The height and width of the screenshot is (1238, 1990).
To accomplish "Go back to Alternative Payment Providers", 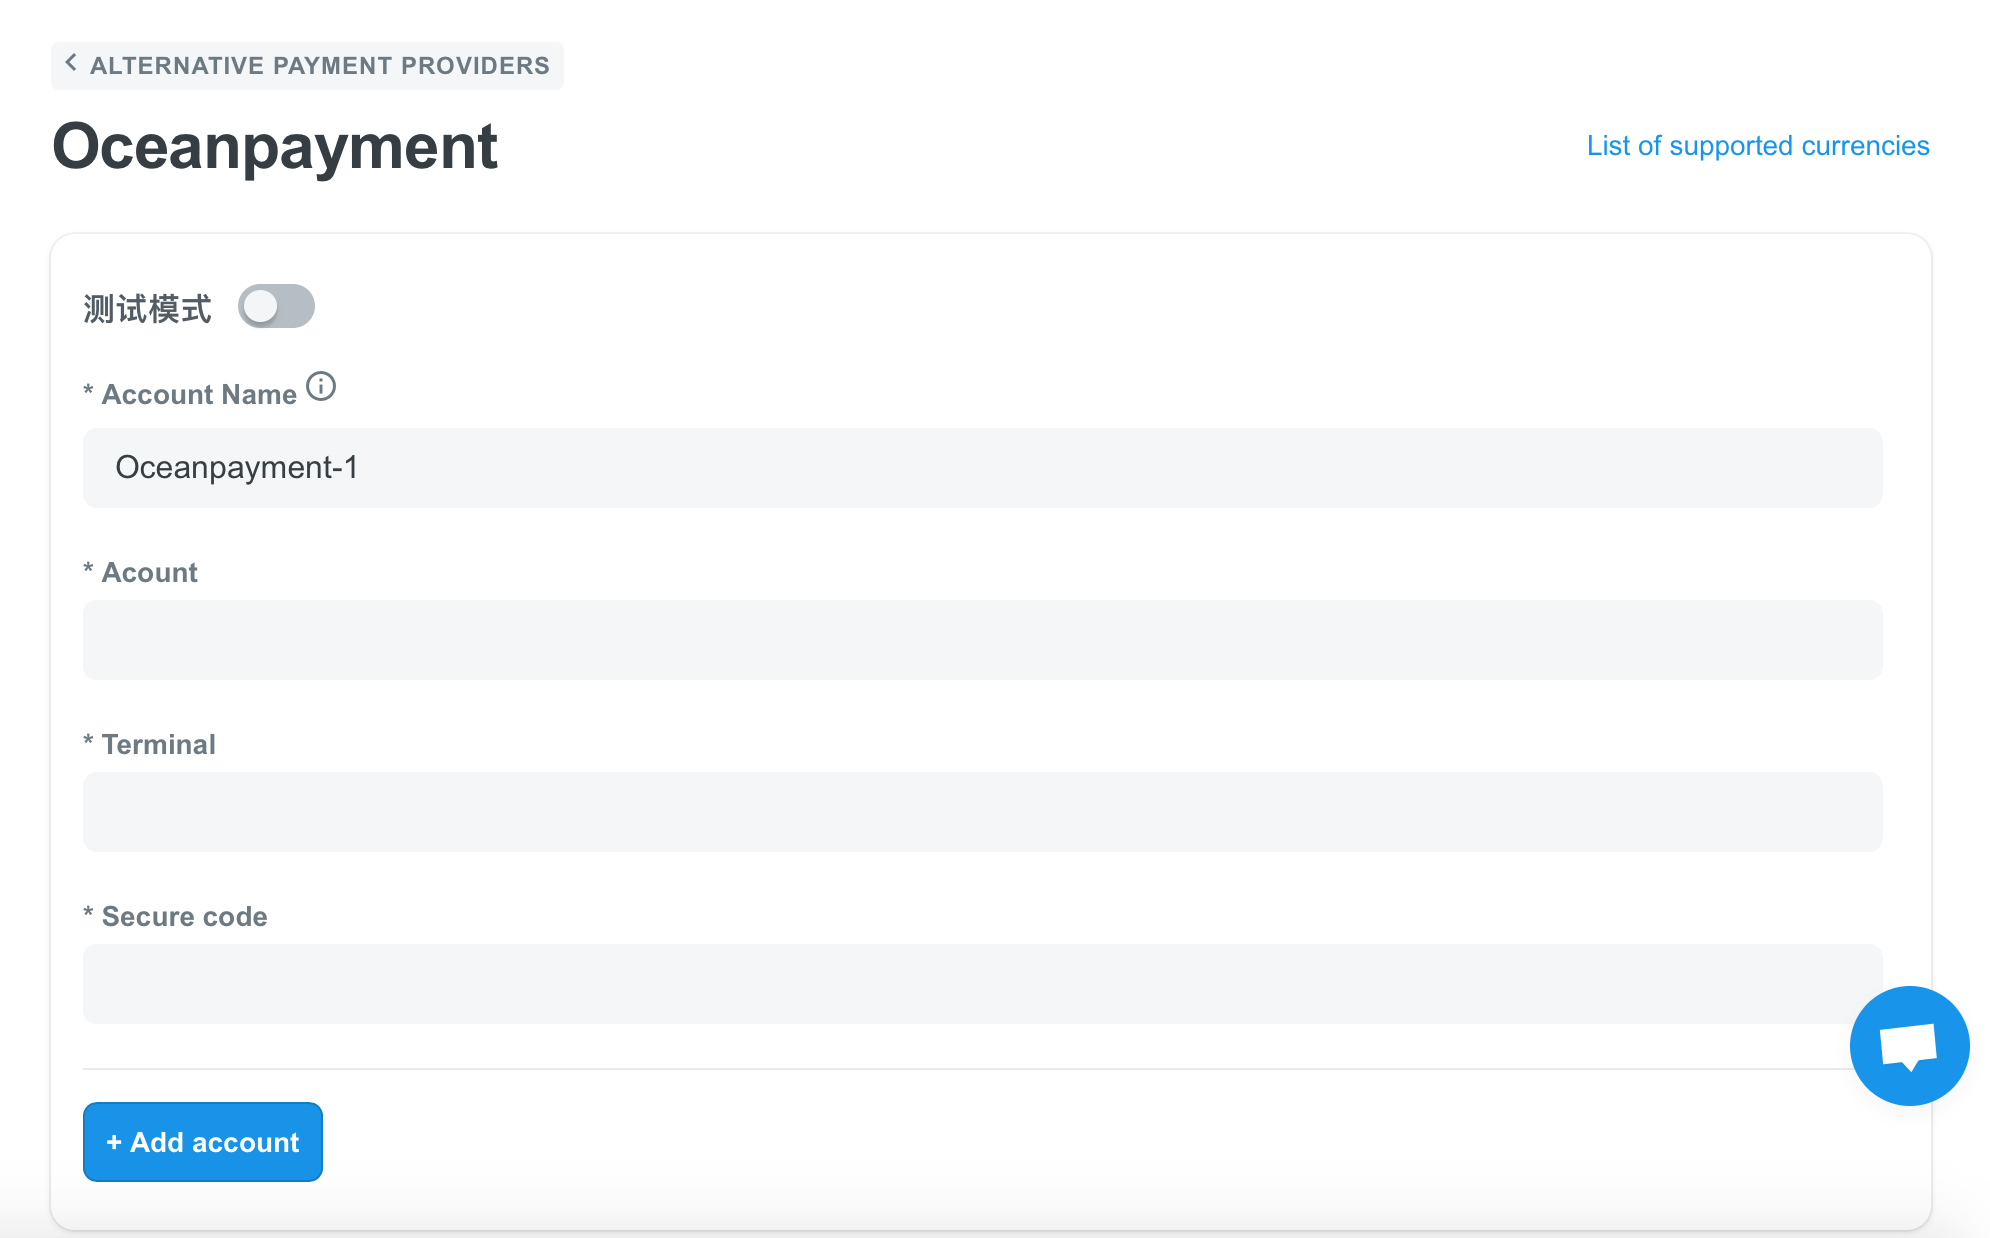I will point(307,66).
